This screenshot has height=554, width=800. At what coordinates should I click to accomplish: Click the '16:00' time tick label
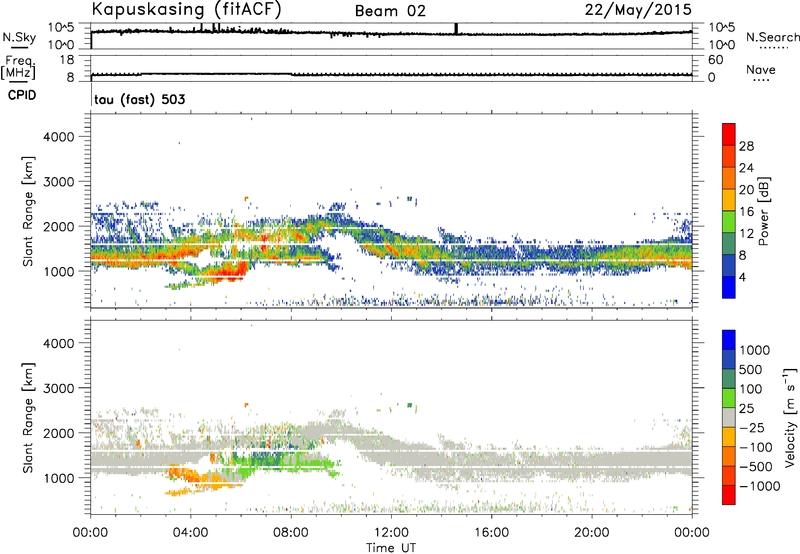tap(491, 533)
